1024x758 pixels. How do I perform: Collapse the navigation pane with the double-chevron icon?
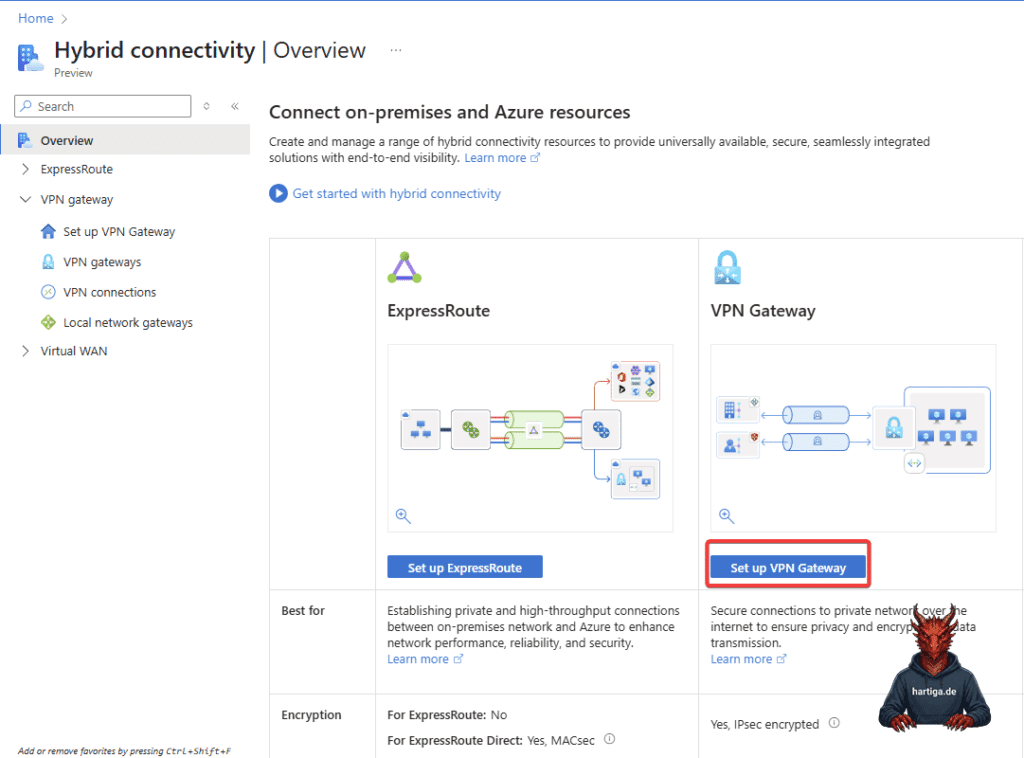[234, 106]
